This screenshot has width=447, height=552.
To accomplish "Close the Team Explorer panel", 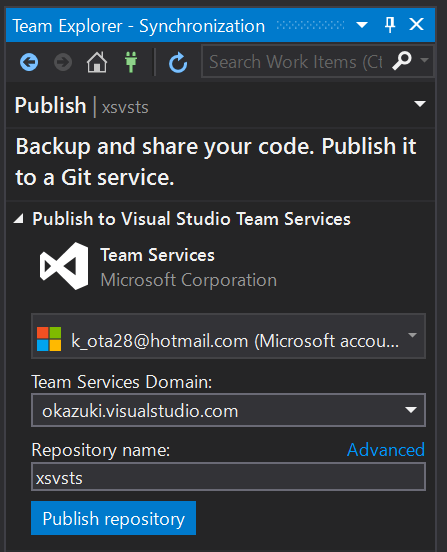I will (x=416, y=25).
